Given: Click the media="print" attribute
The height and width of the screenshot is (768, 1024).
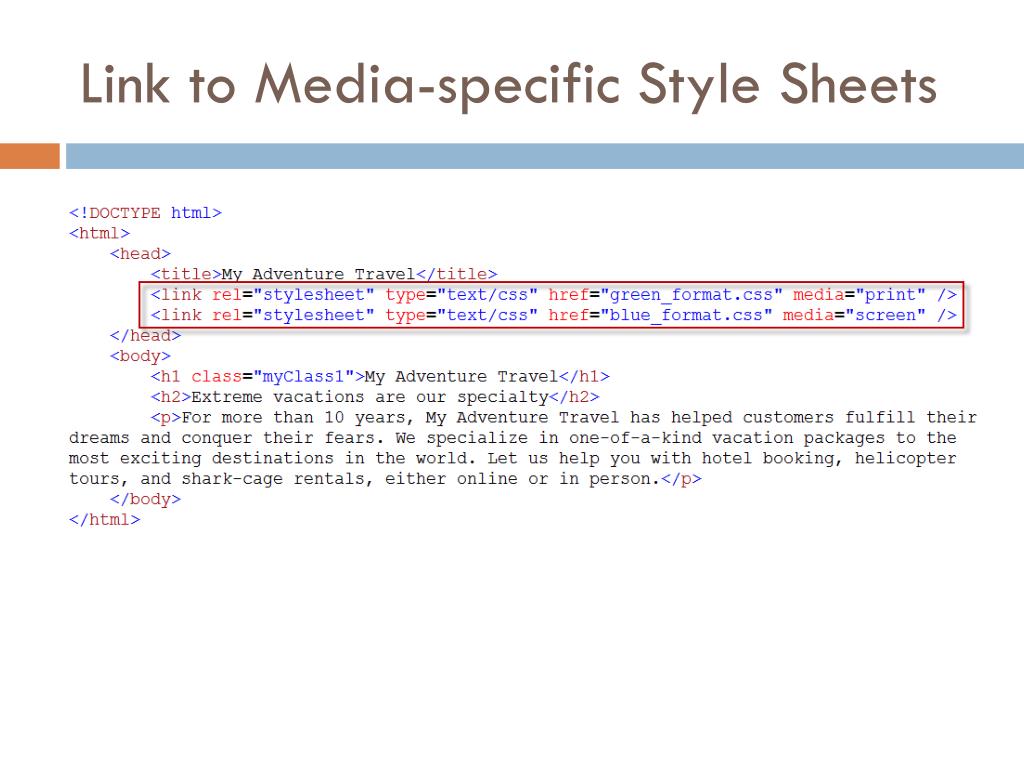Looking at the screenshot, I should click(859, 295).
